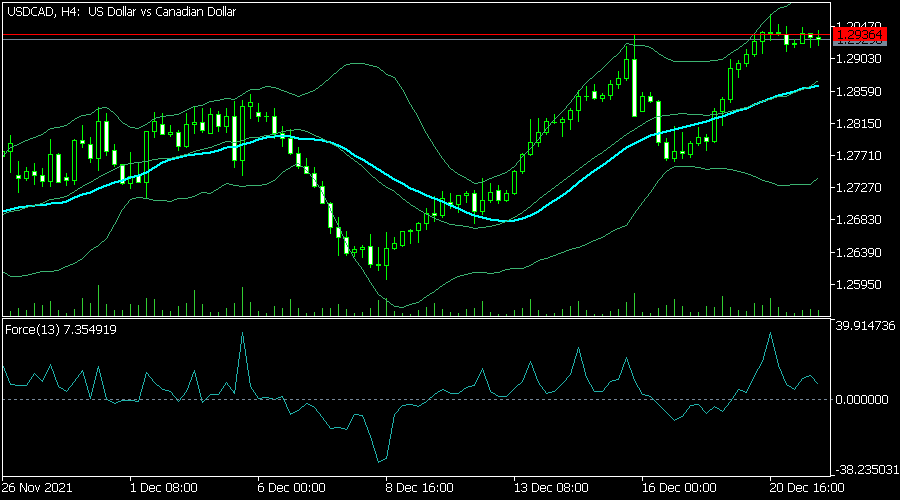Click the 20 Dec 16:00 time label
This screenshot has height=500, width=900.
click(807, 488)
